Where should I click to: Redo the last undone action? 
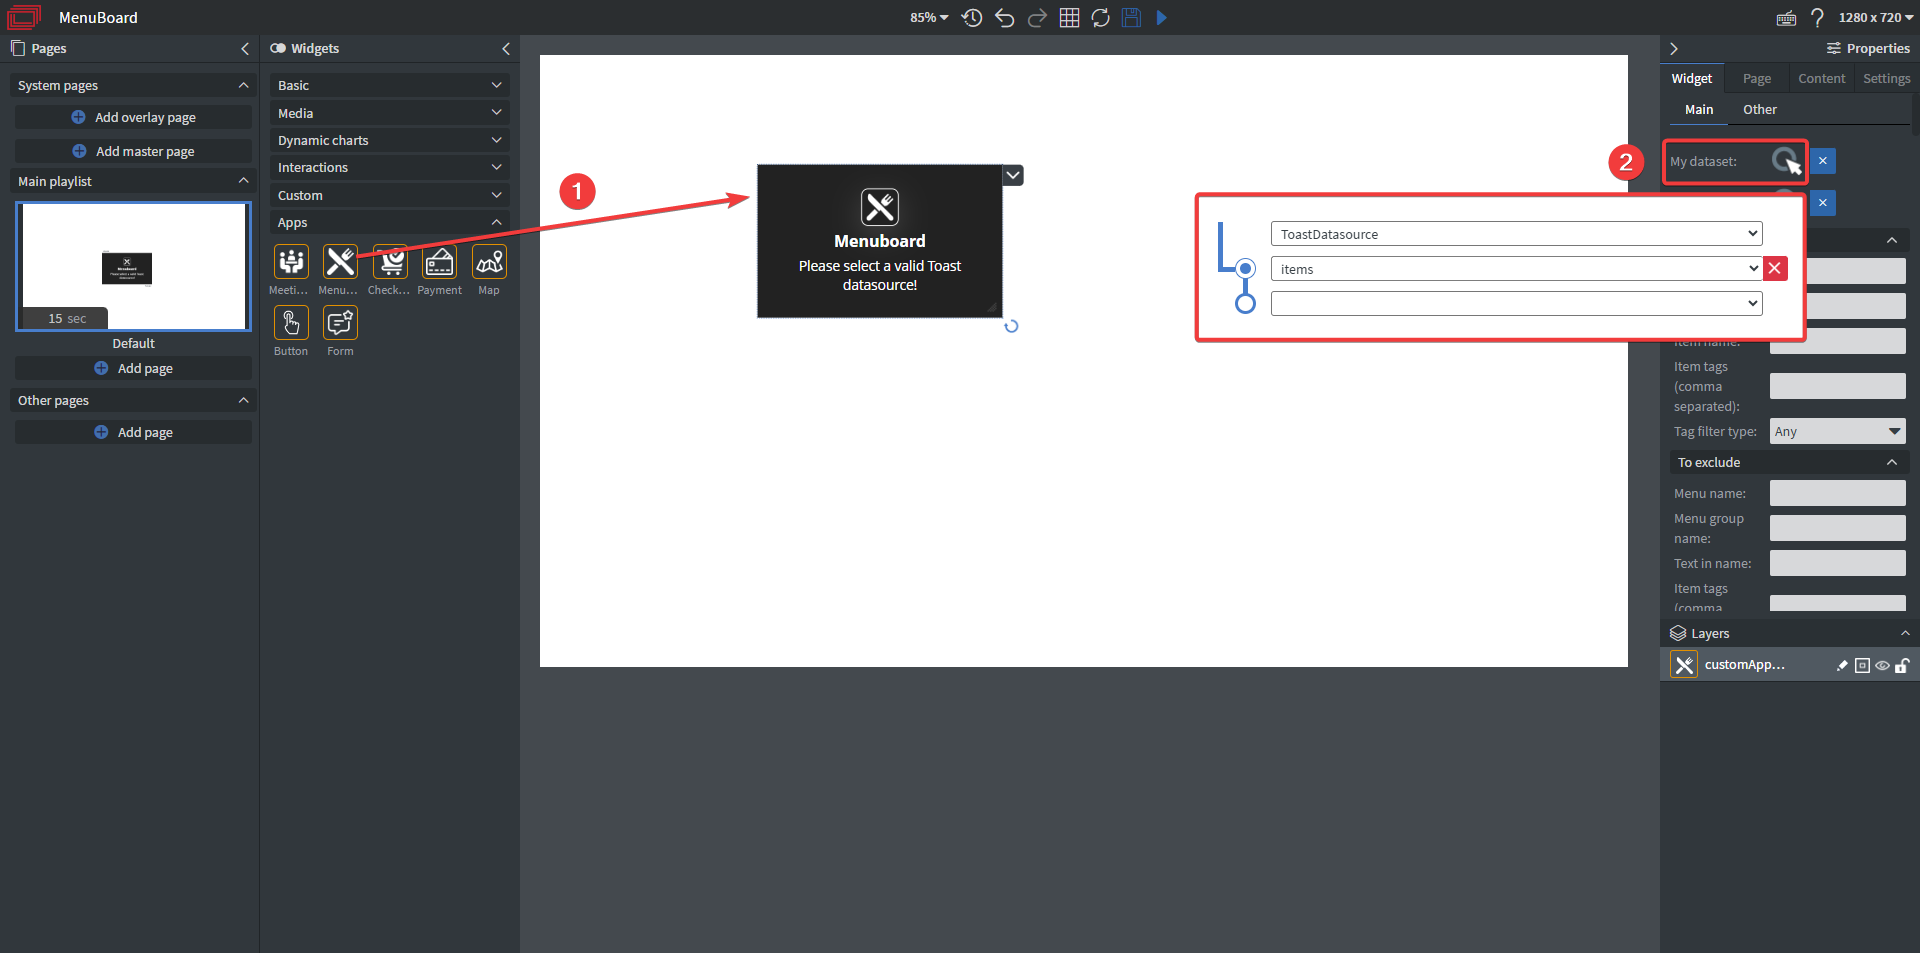1037,18
